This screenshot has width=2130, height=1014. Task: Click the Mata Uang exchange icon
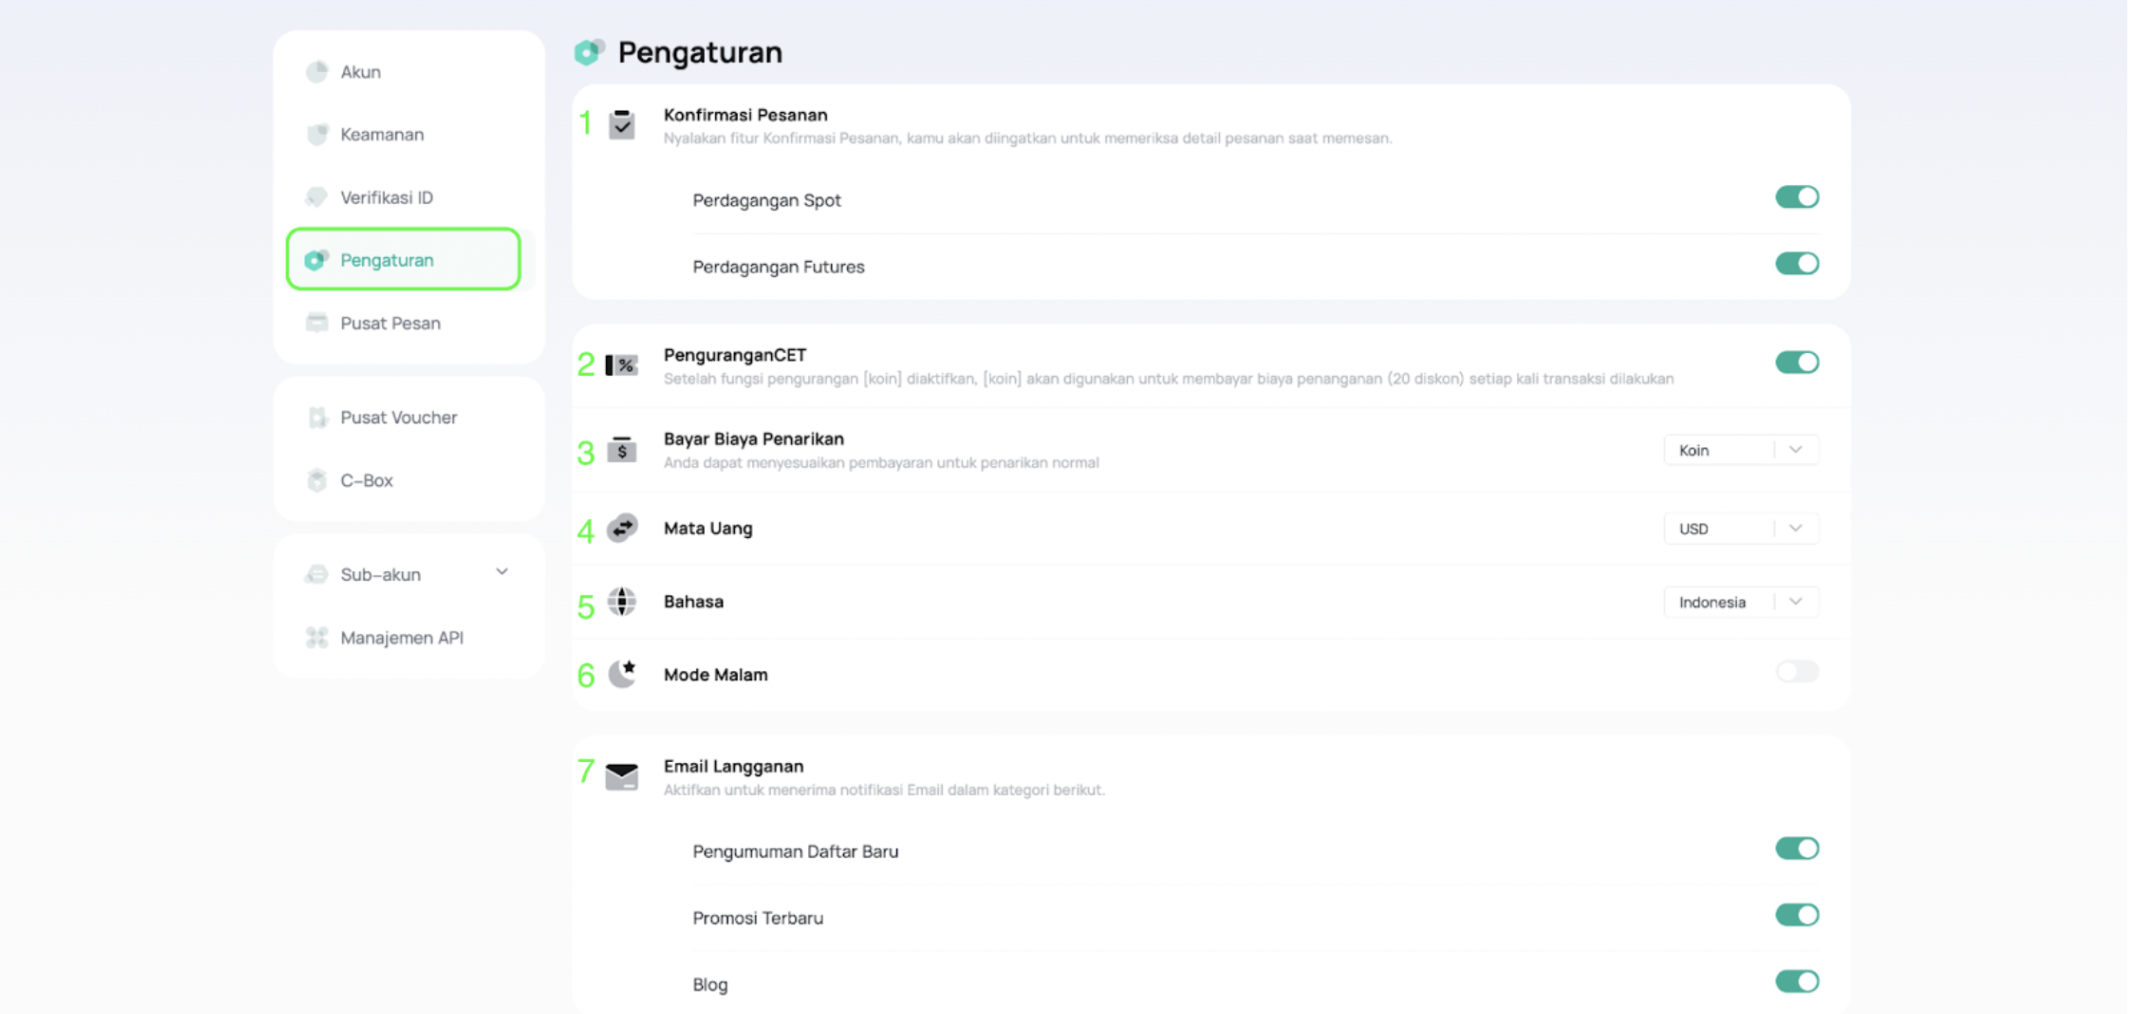(x=622, y=528)
